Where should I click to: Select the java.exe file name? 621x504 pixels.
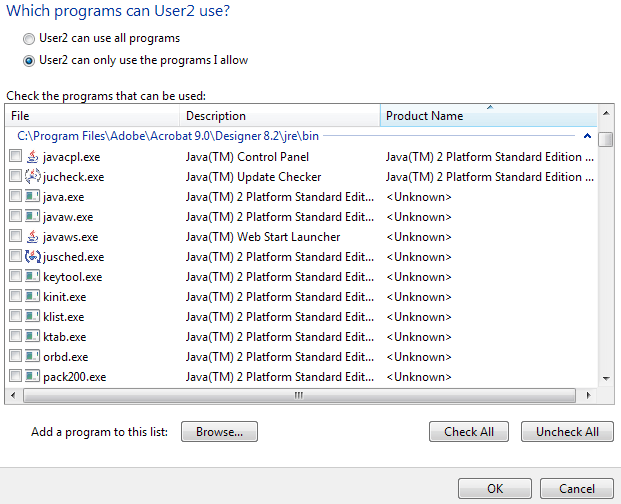click(63, 197)
